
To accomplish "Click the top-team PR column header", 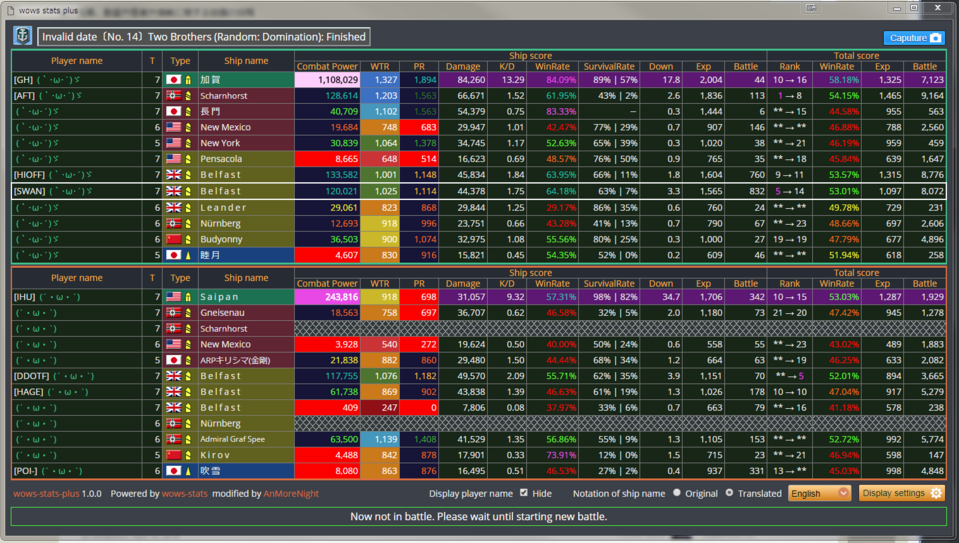I will click(x=419, y=67).
